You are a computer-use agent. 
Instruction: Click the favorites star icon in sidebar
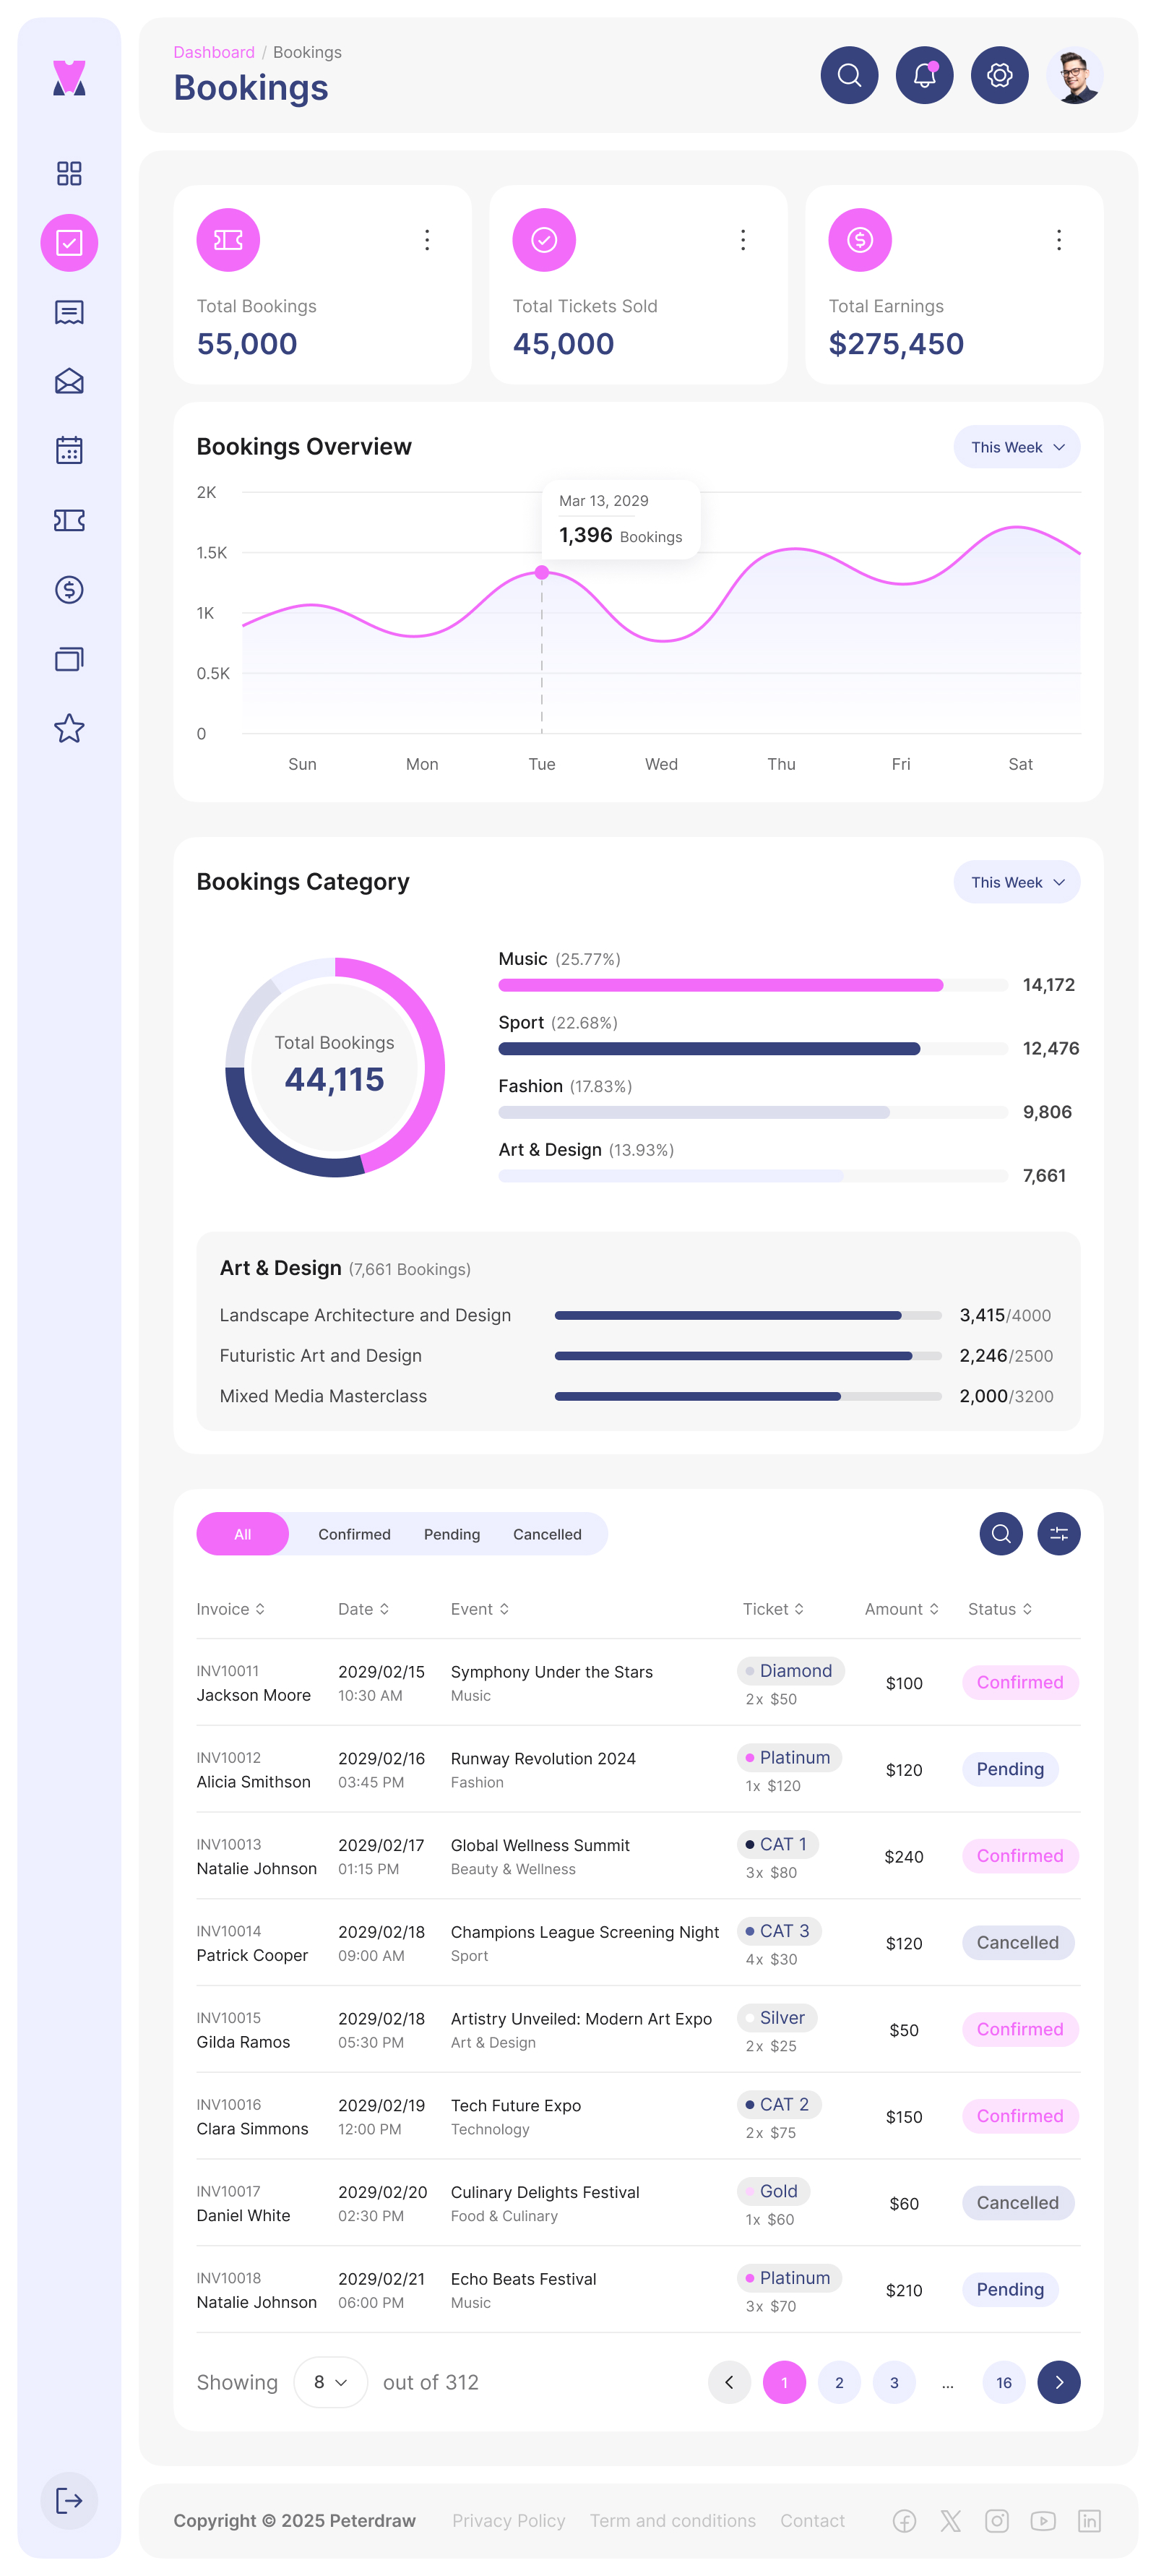pos(68,728)
